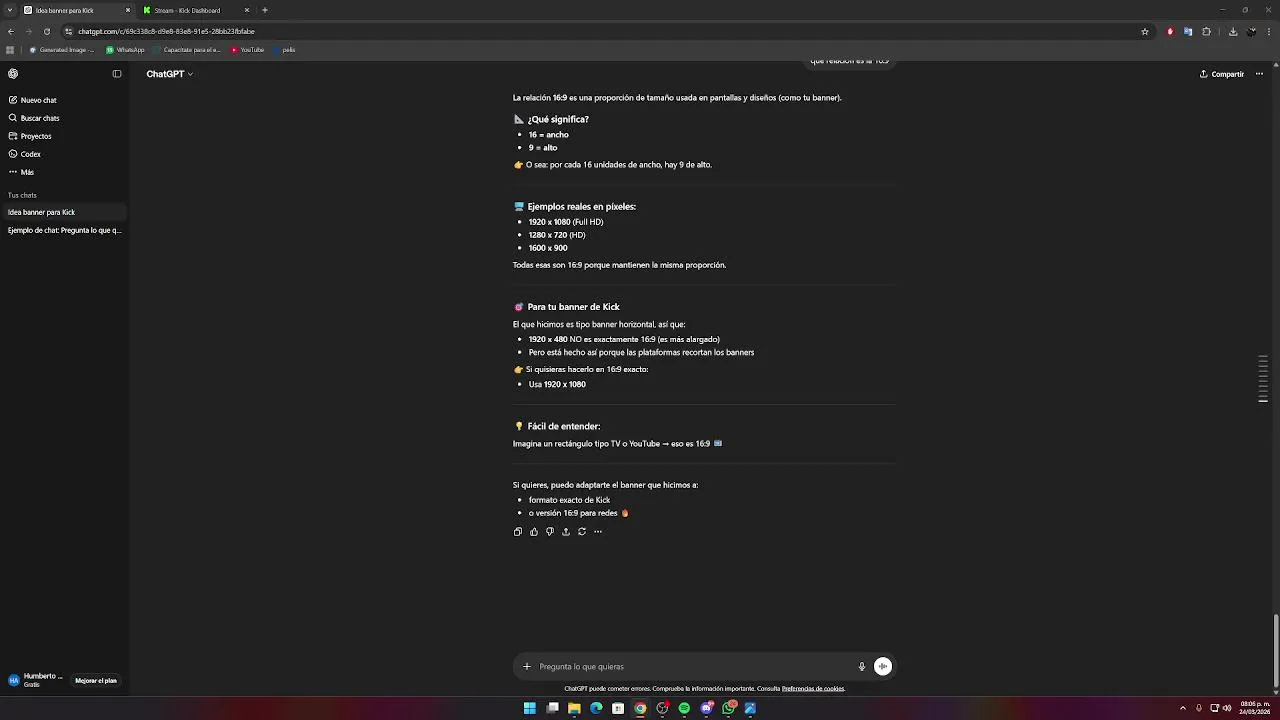Give the response a thumbs up

(x=534, y=532)
